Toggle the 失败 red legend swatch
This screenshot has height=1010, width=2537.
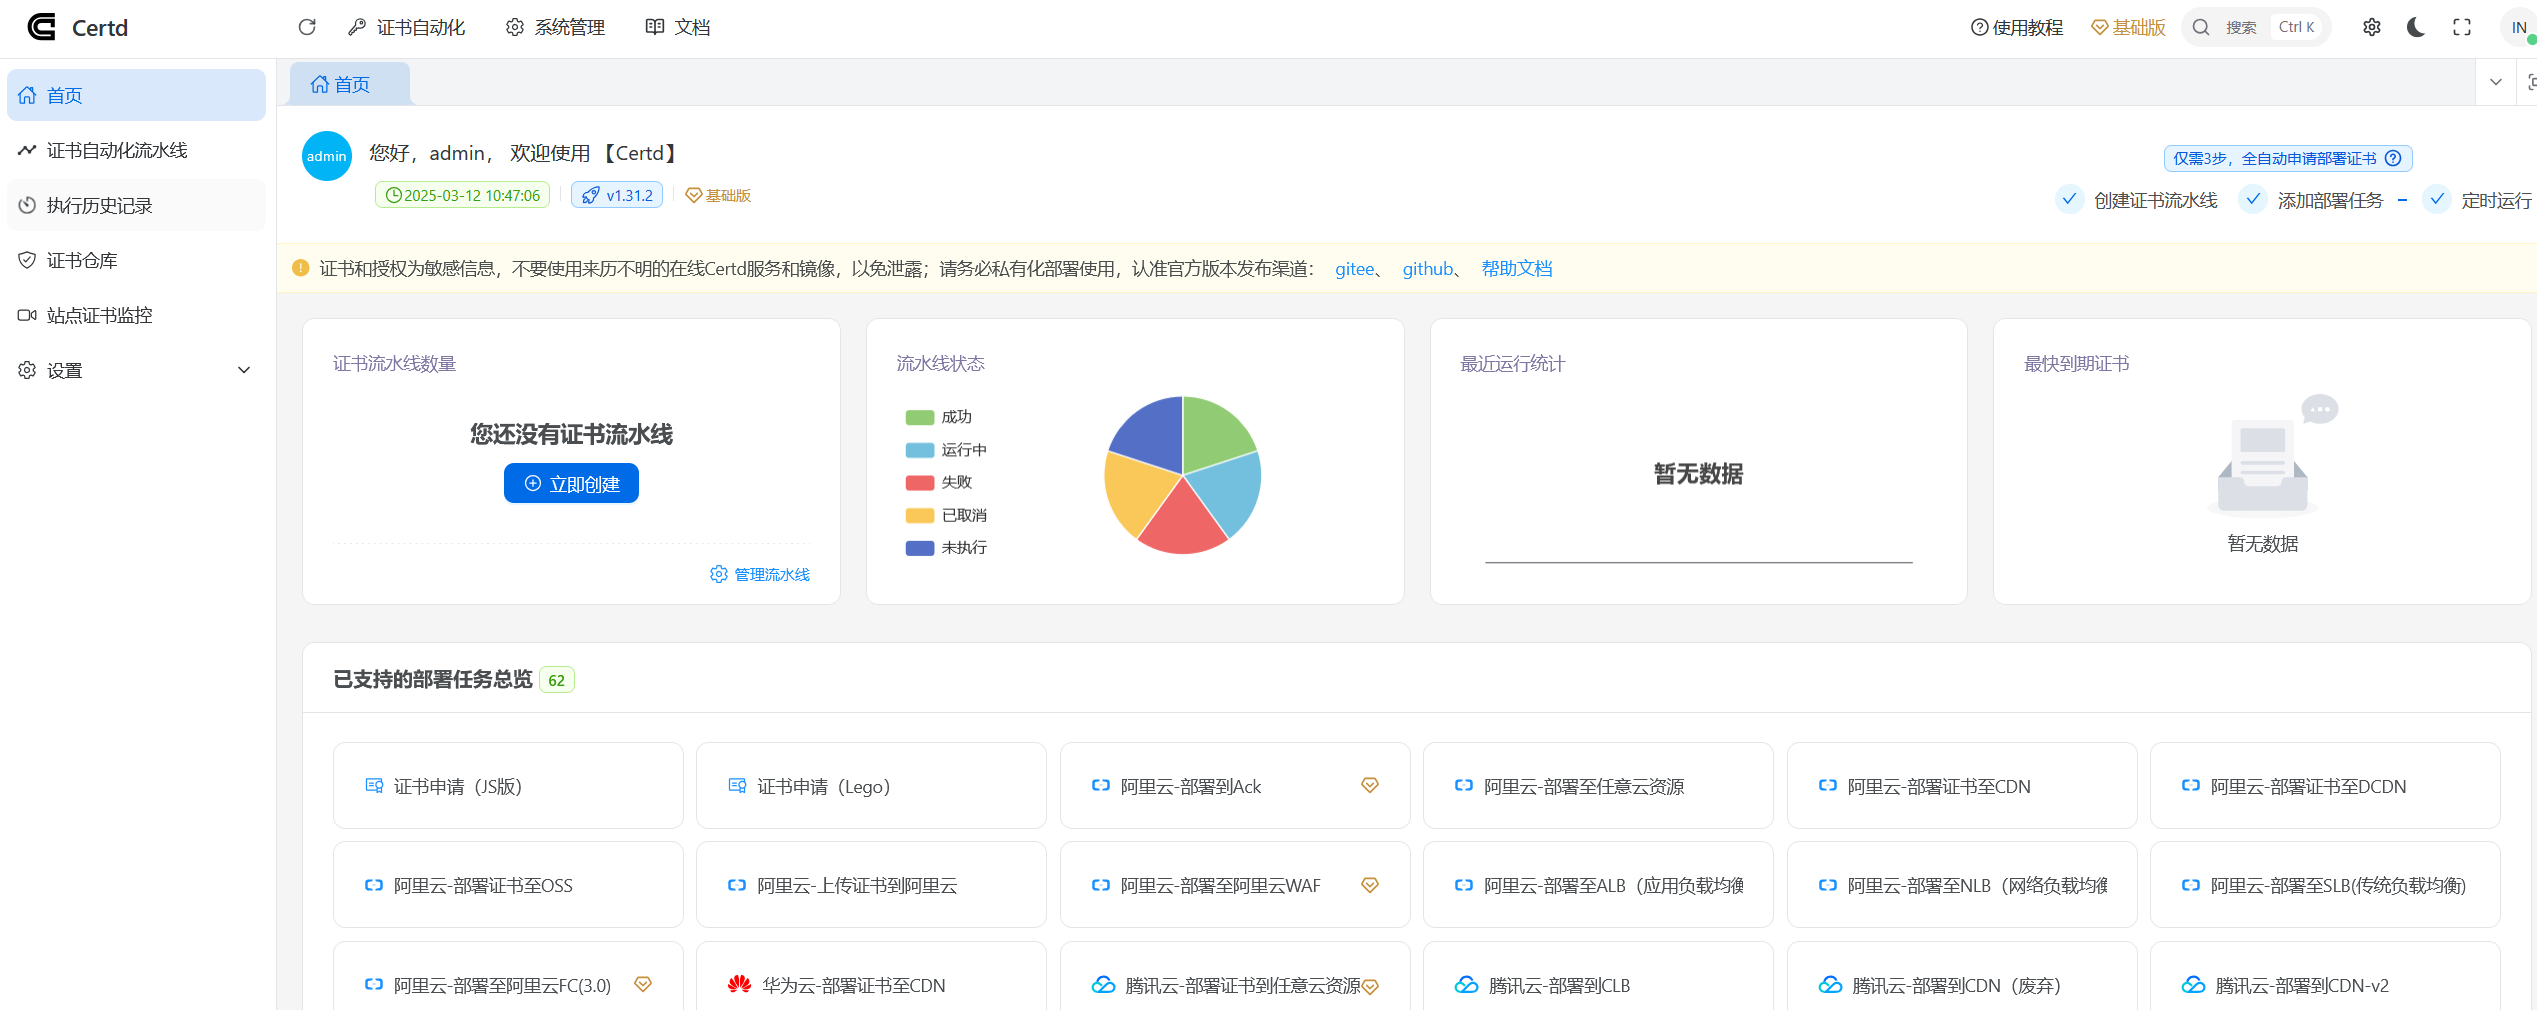(920, 482)
